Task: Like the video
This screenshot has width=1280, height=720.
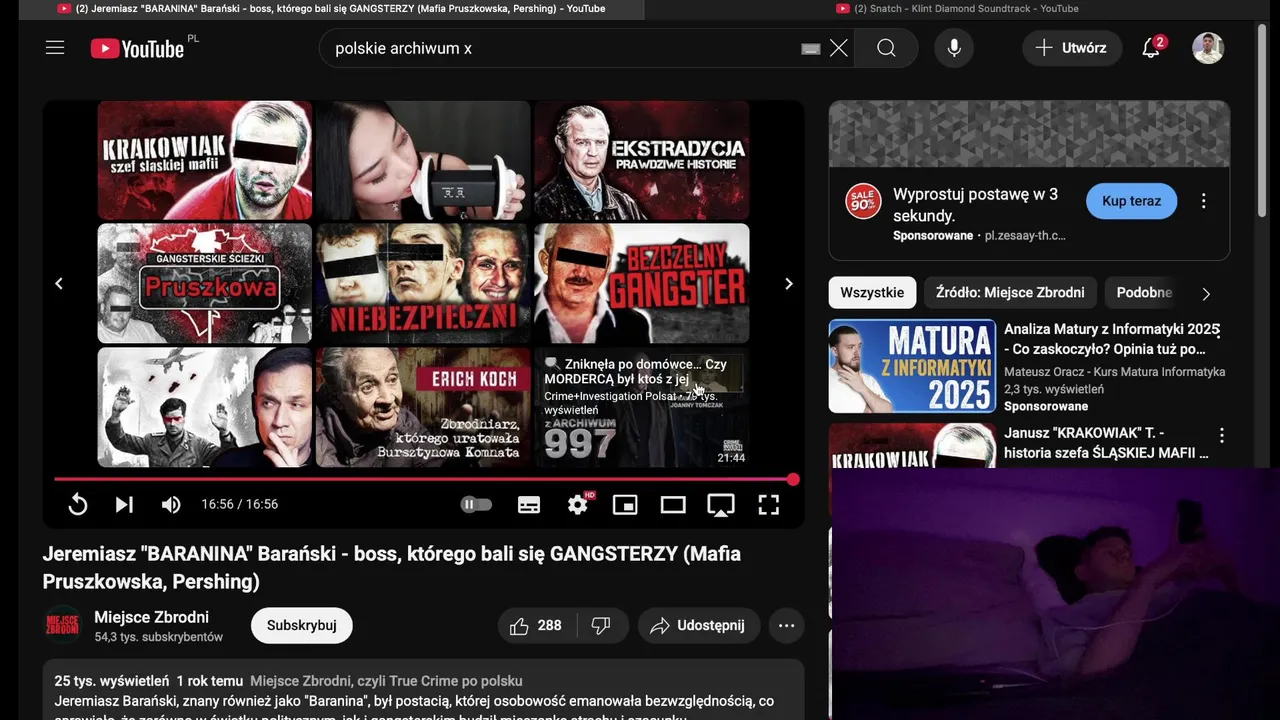Action: (x=535, y=626)
